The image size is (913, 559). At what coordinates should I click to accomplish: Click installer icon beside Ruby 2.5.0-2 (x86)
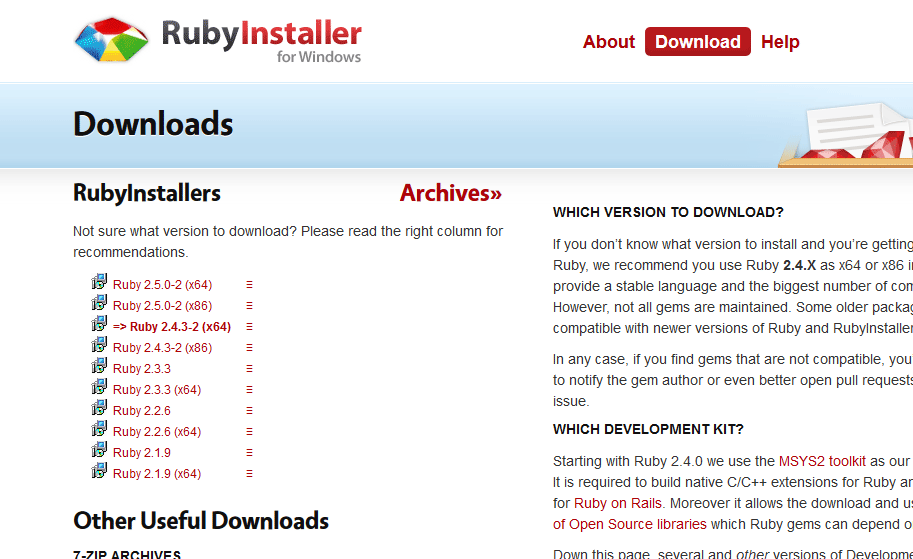click(99, 303)
